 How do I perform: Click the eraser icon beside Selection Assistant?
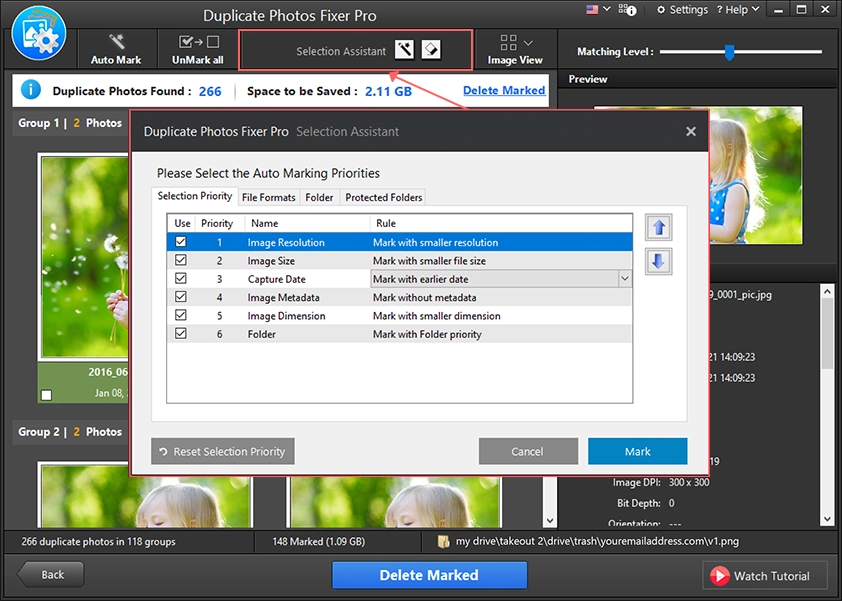click(x=431, y=50)
